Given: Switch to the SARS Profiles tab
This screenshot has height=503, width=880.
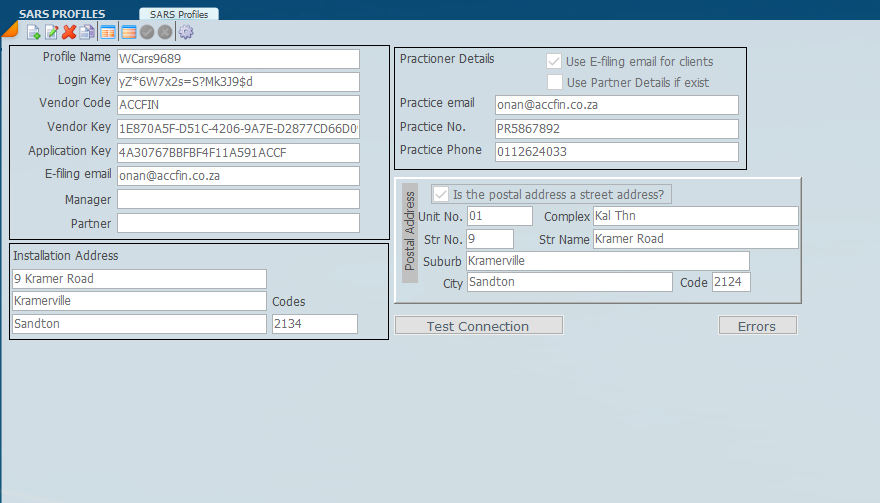Looking at the screenshot, I should (179, 14).
